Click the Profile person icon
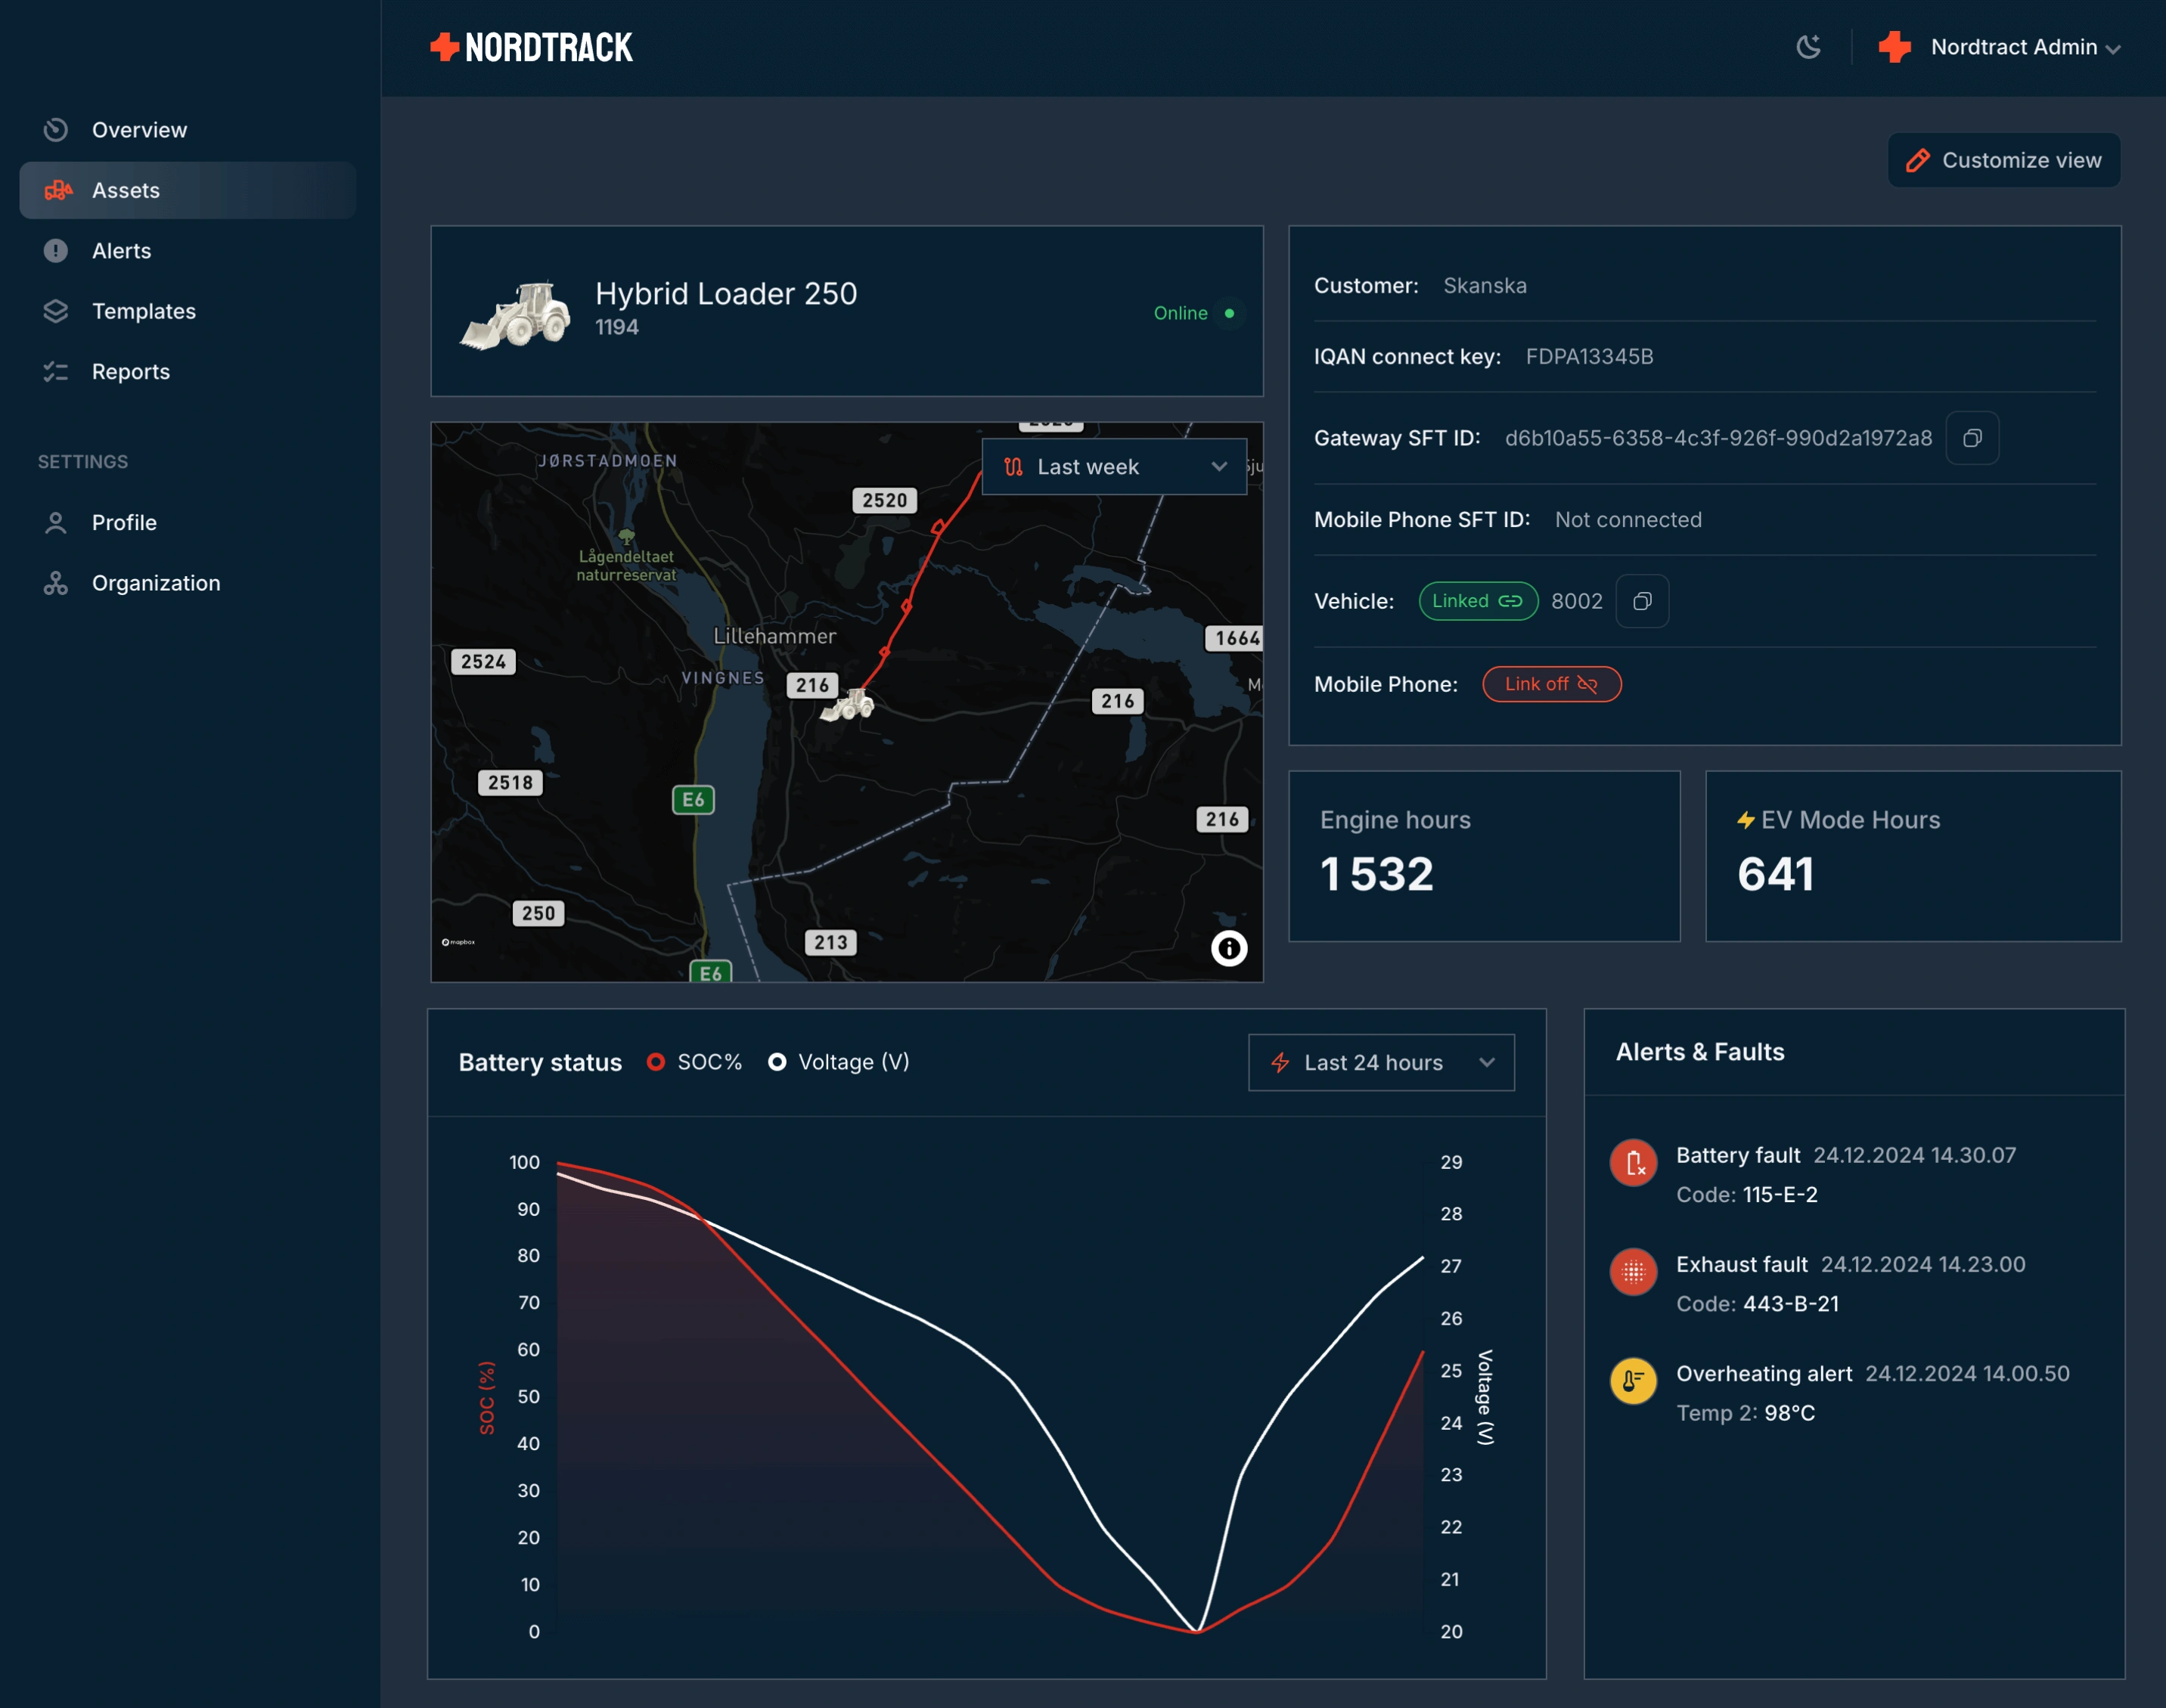 click(x=56, y=523)
